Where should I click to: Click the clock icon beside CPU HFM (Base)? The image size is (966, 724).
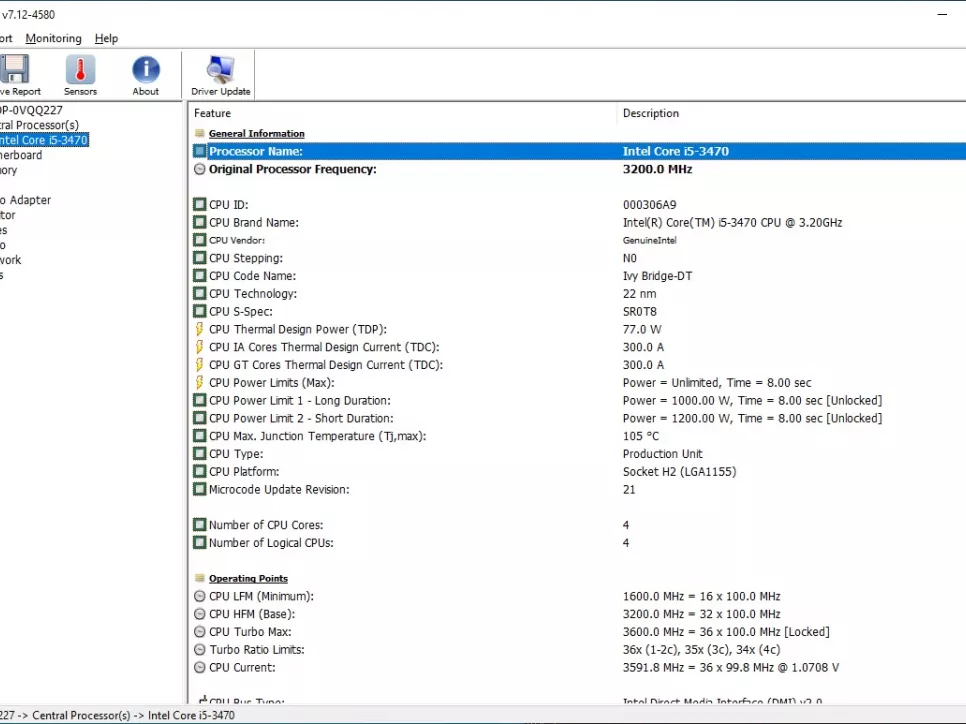point(200,614)
